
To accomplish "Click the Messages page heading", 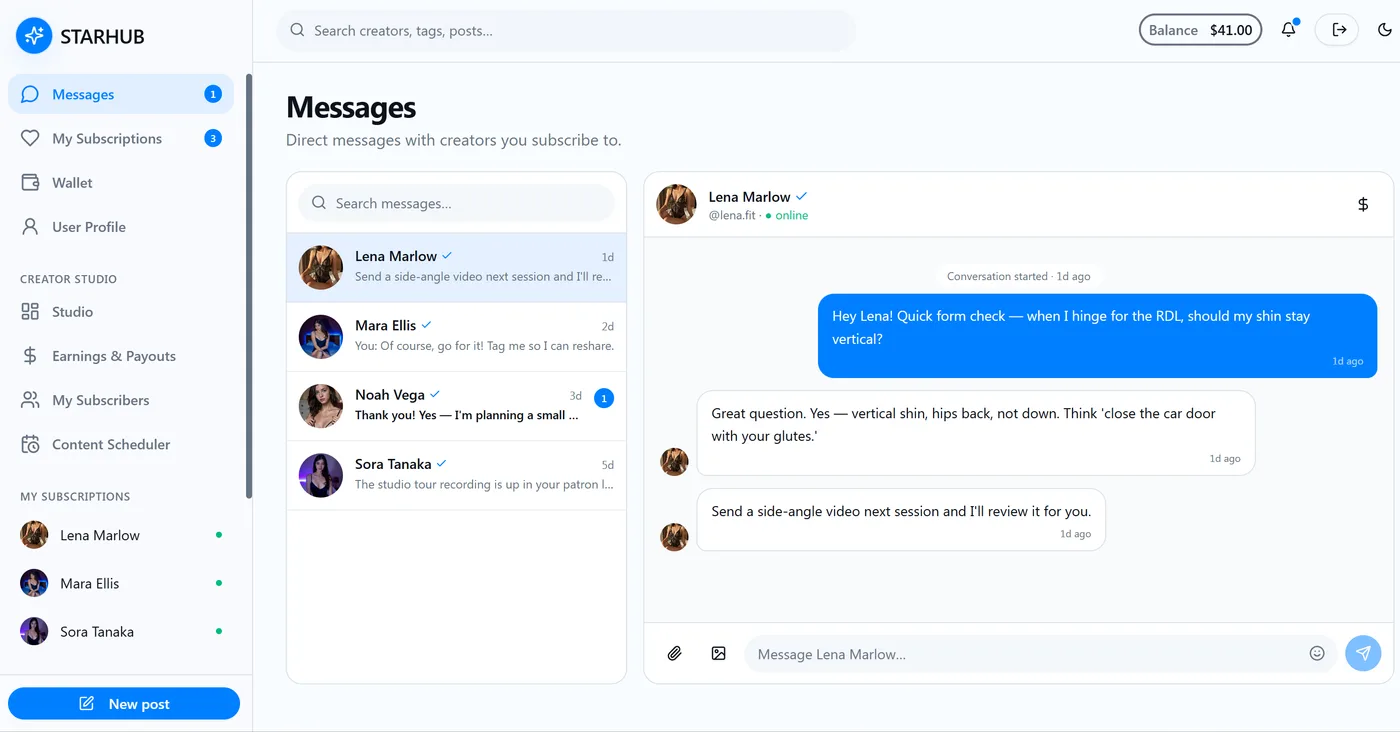I will click(x=351, y=107).
